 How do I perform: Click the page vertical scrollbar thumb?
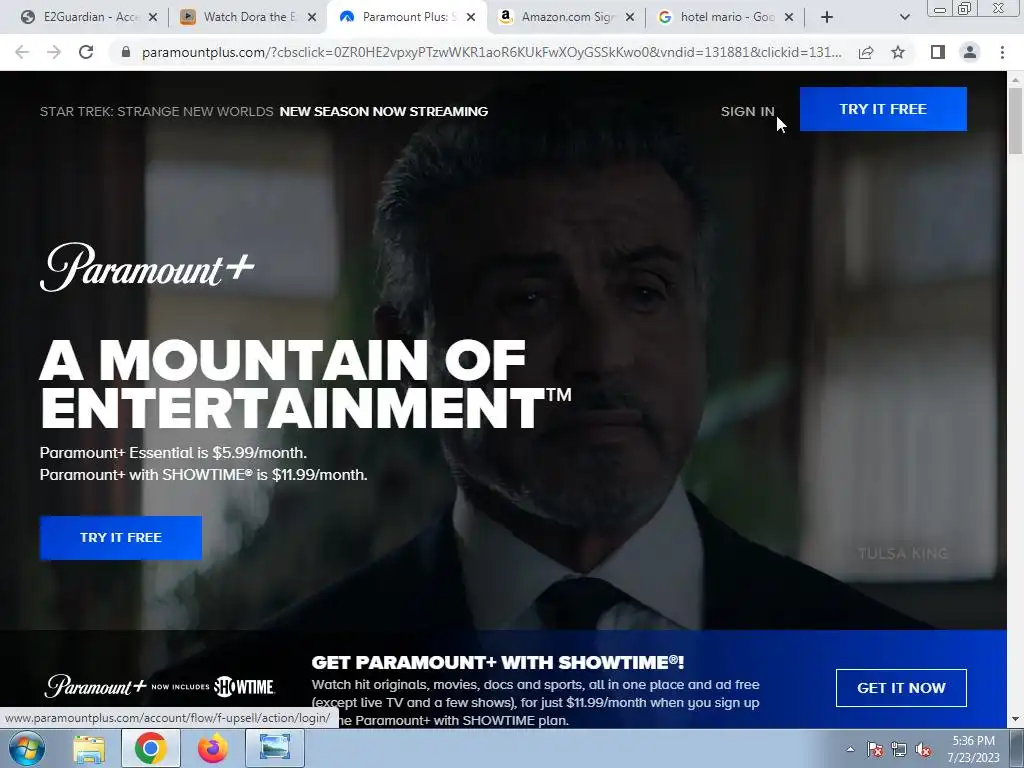pyautogui.click(x=1015, y=121)
